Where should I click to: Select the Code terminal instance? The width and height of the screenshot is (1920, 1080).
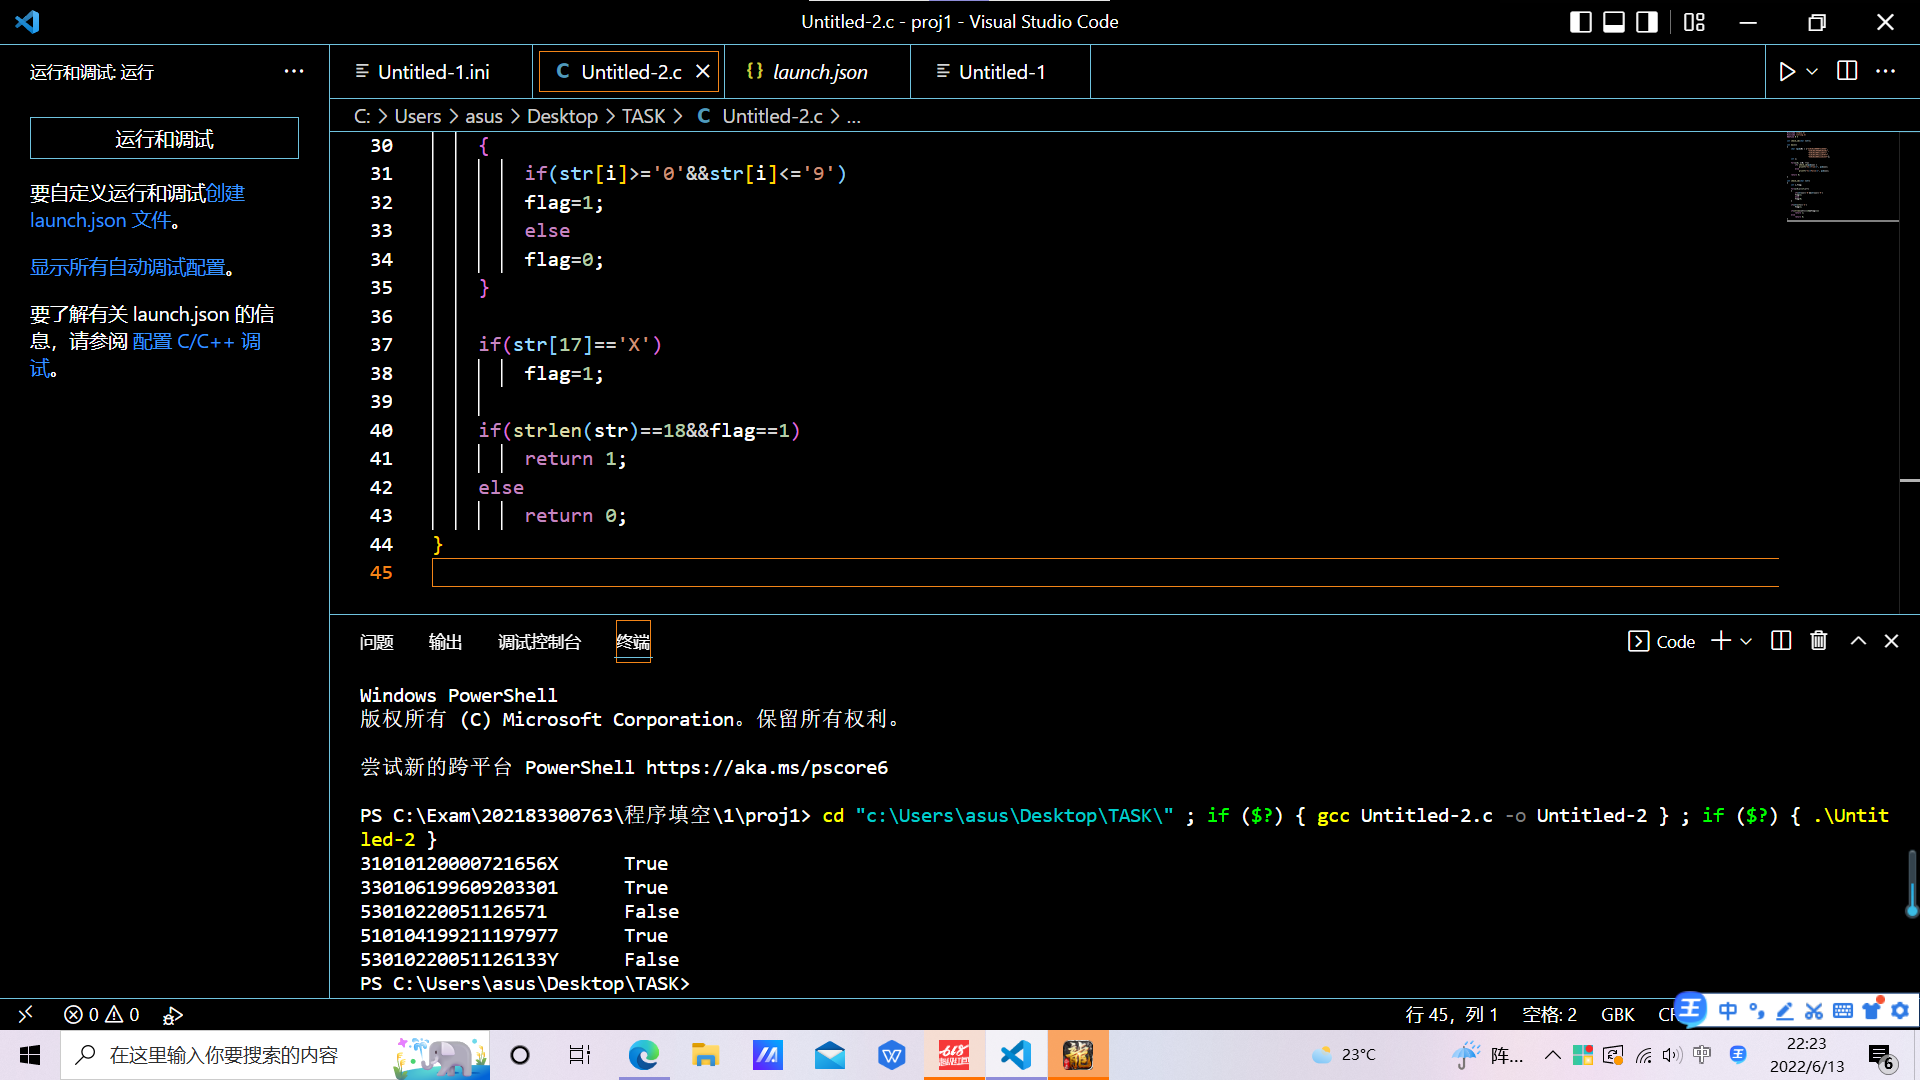[x=1662, y=642]
